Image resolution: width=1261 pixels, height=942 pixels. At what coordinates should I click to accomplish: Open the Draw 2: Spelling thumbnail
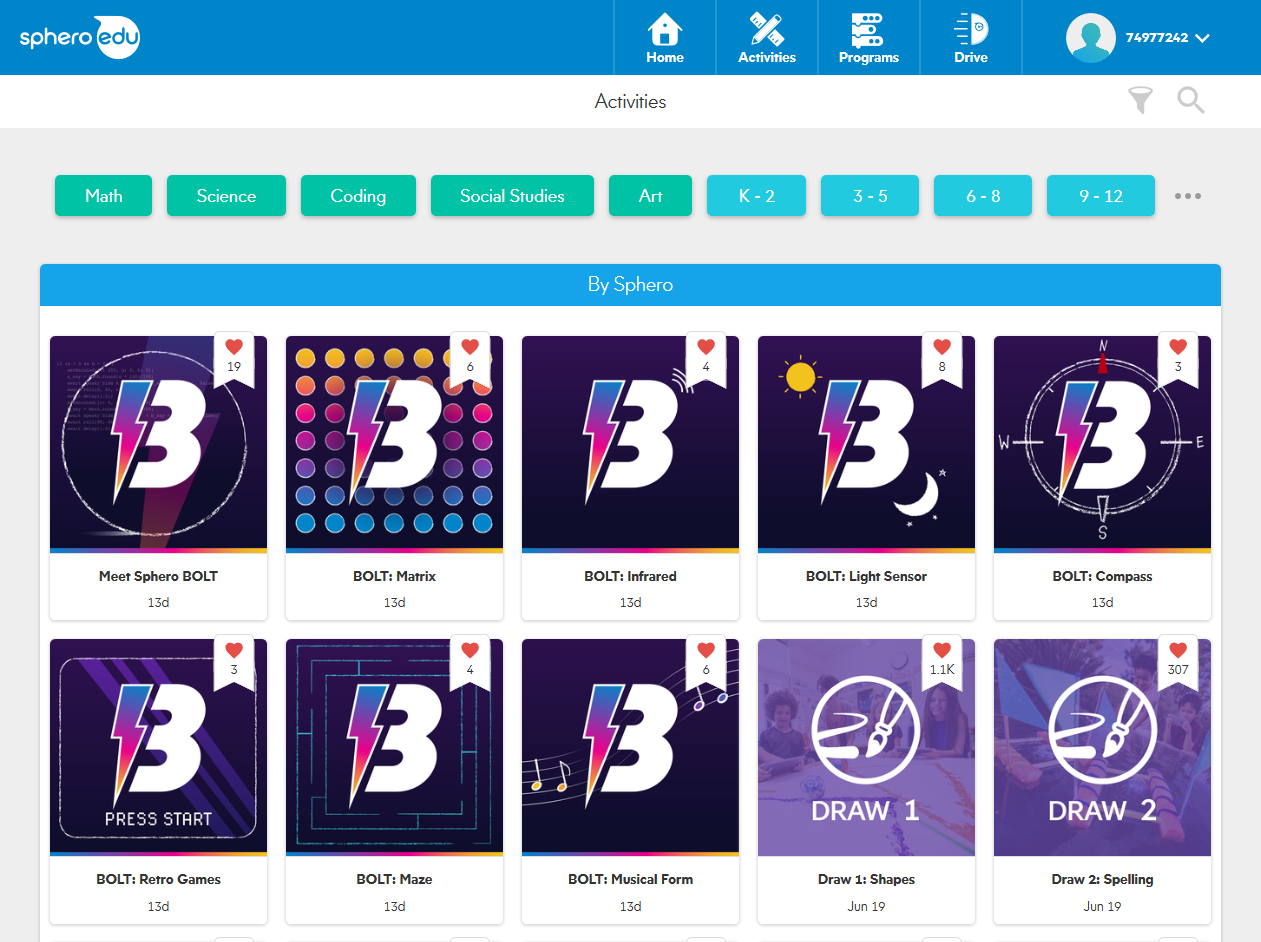click(1102, 748)
